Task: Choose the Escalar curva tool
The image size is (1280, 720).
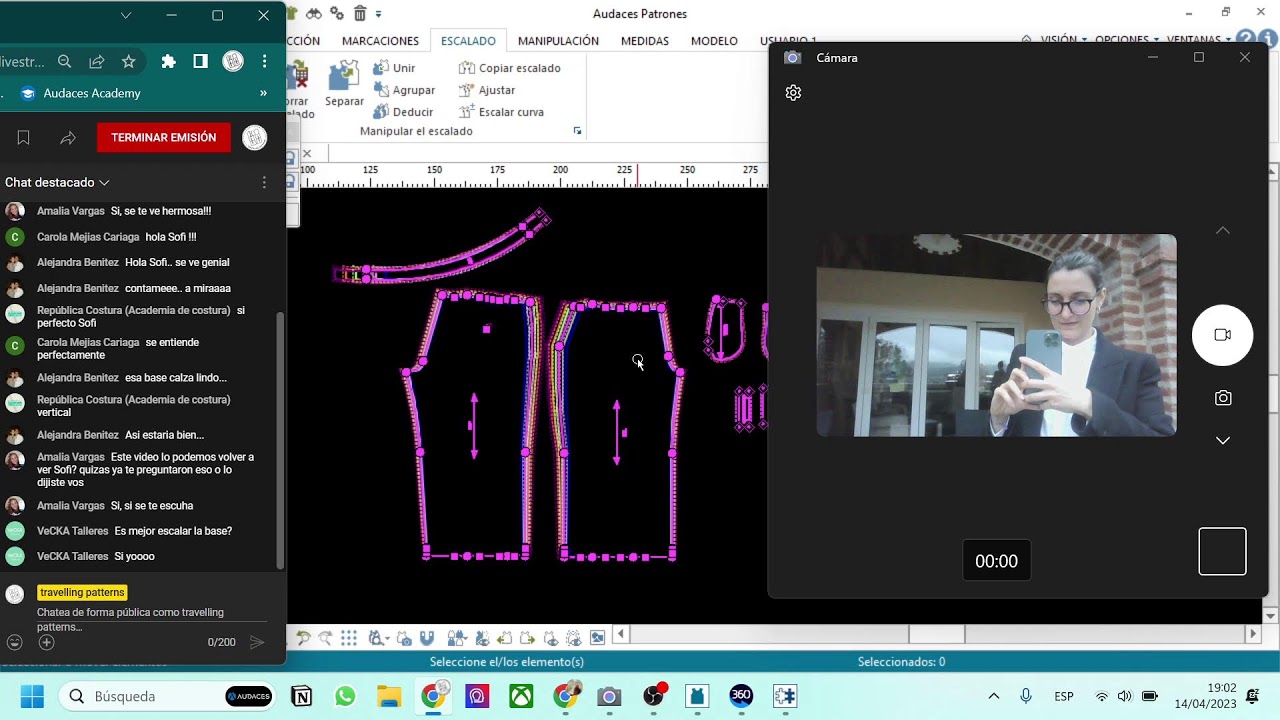Action: coord(501,112)
